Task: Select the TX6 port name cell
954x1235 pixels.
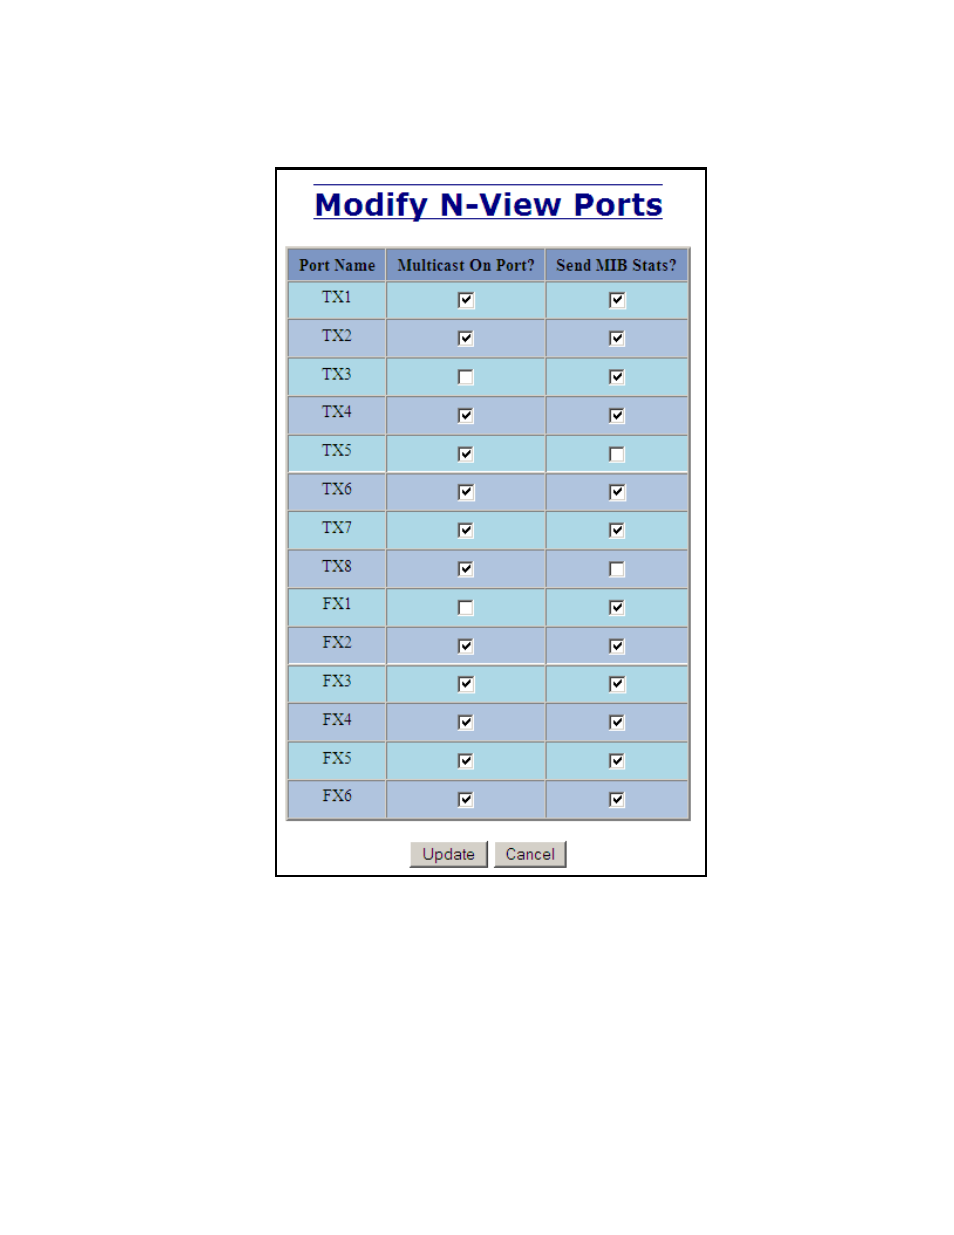Action: (x=337, y=492)
